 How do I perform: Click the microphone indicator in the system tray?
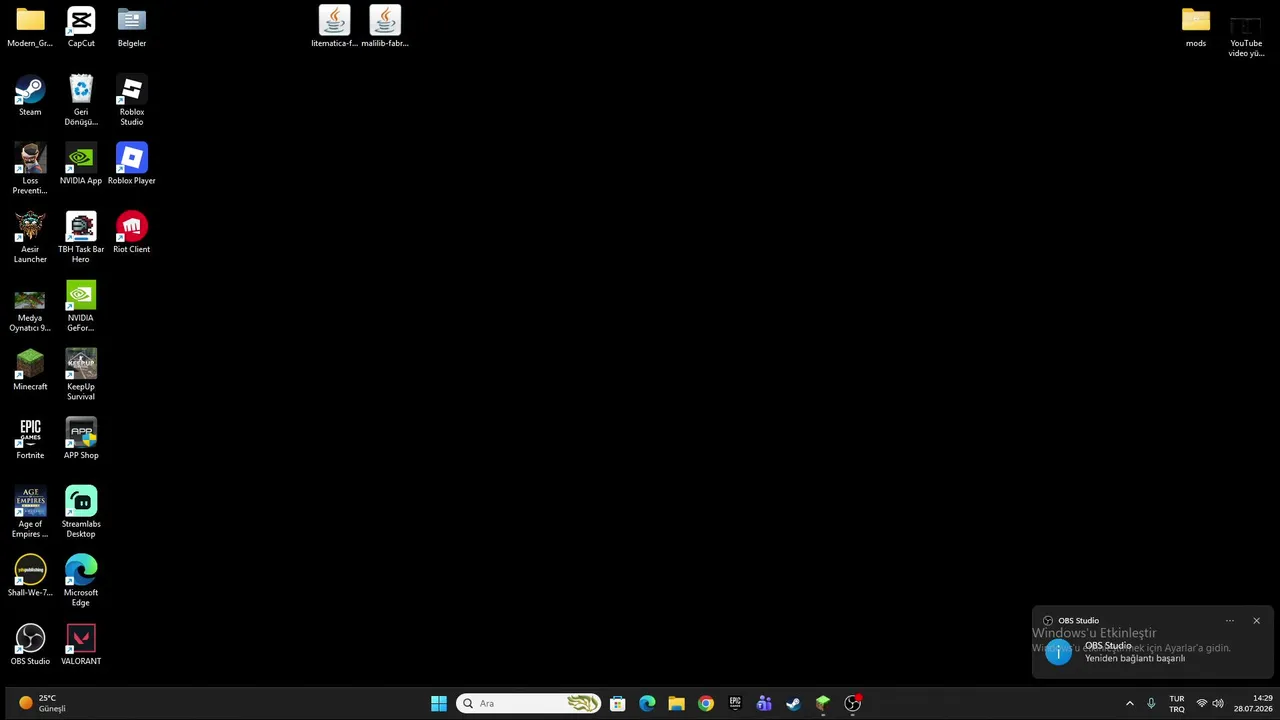coord(1151,703)
